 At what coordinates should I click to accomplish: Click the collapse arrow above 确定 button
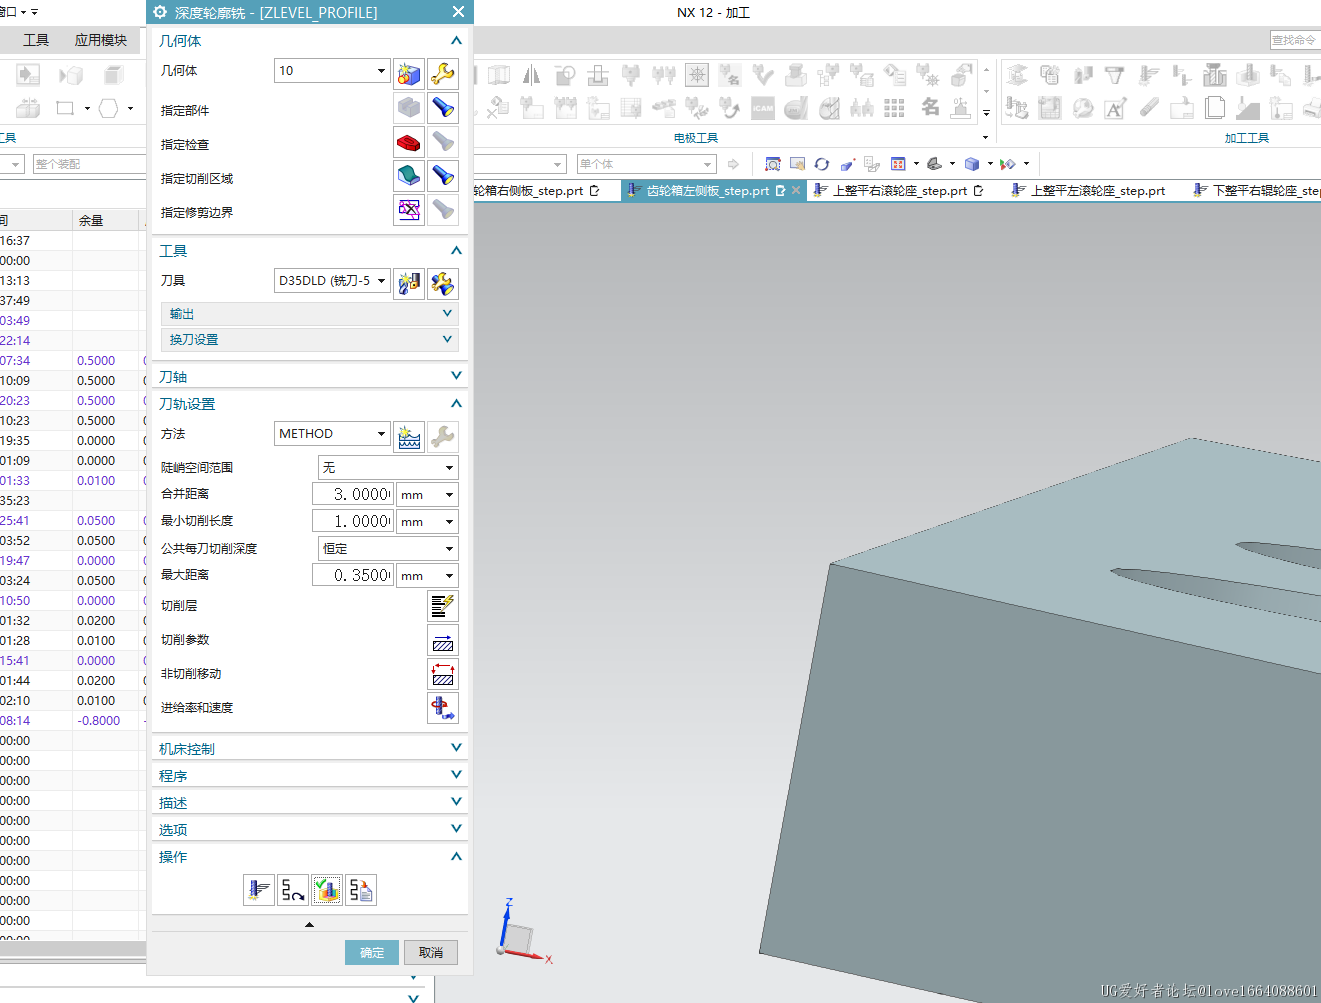point(309,924)
